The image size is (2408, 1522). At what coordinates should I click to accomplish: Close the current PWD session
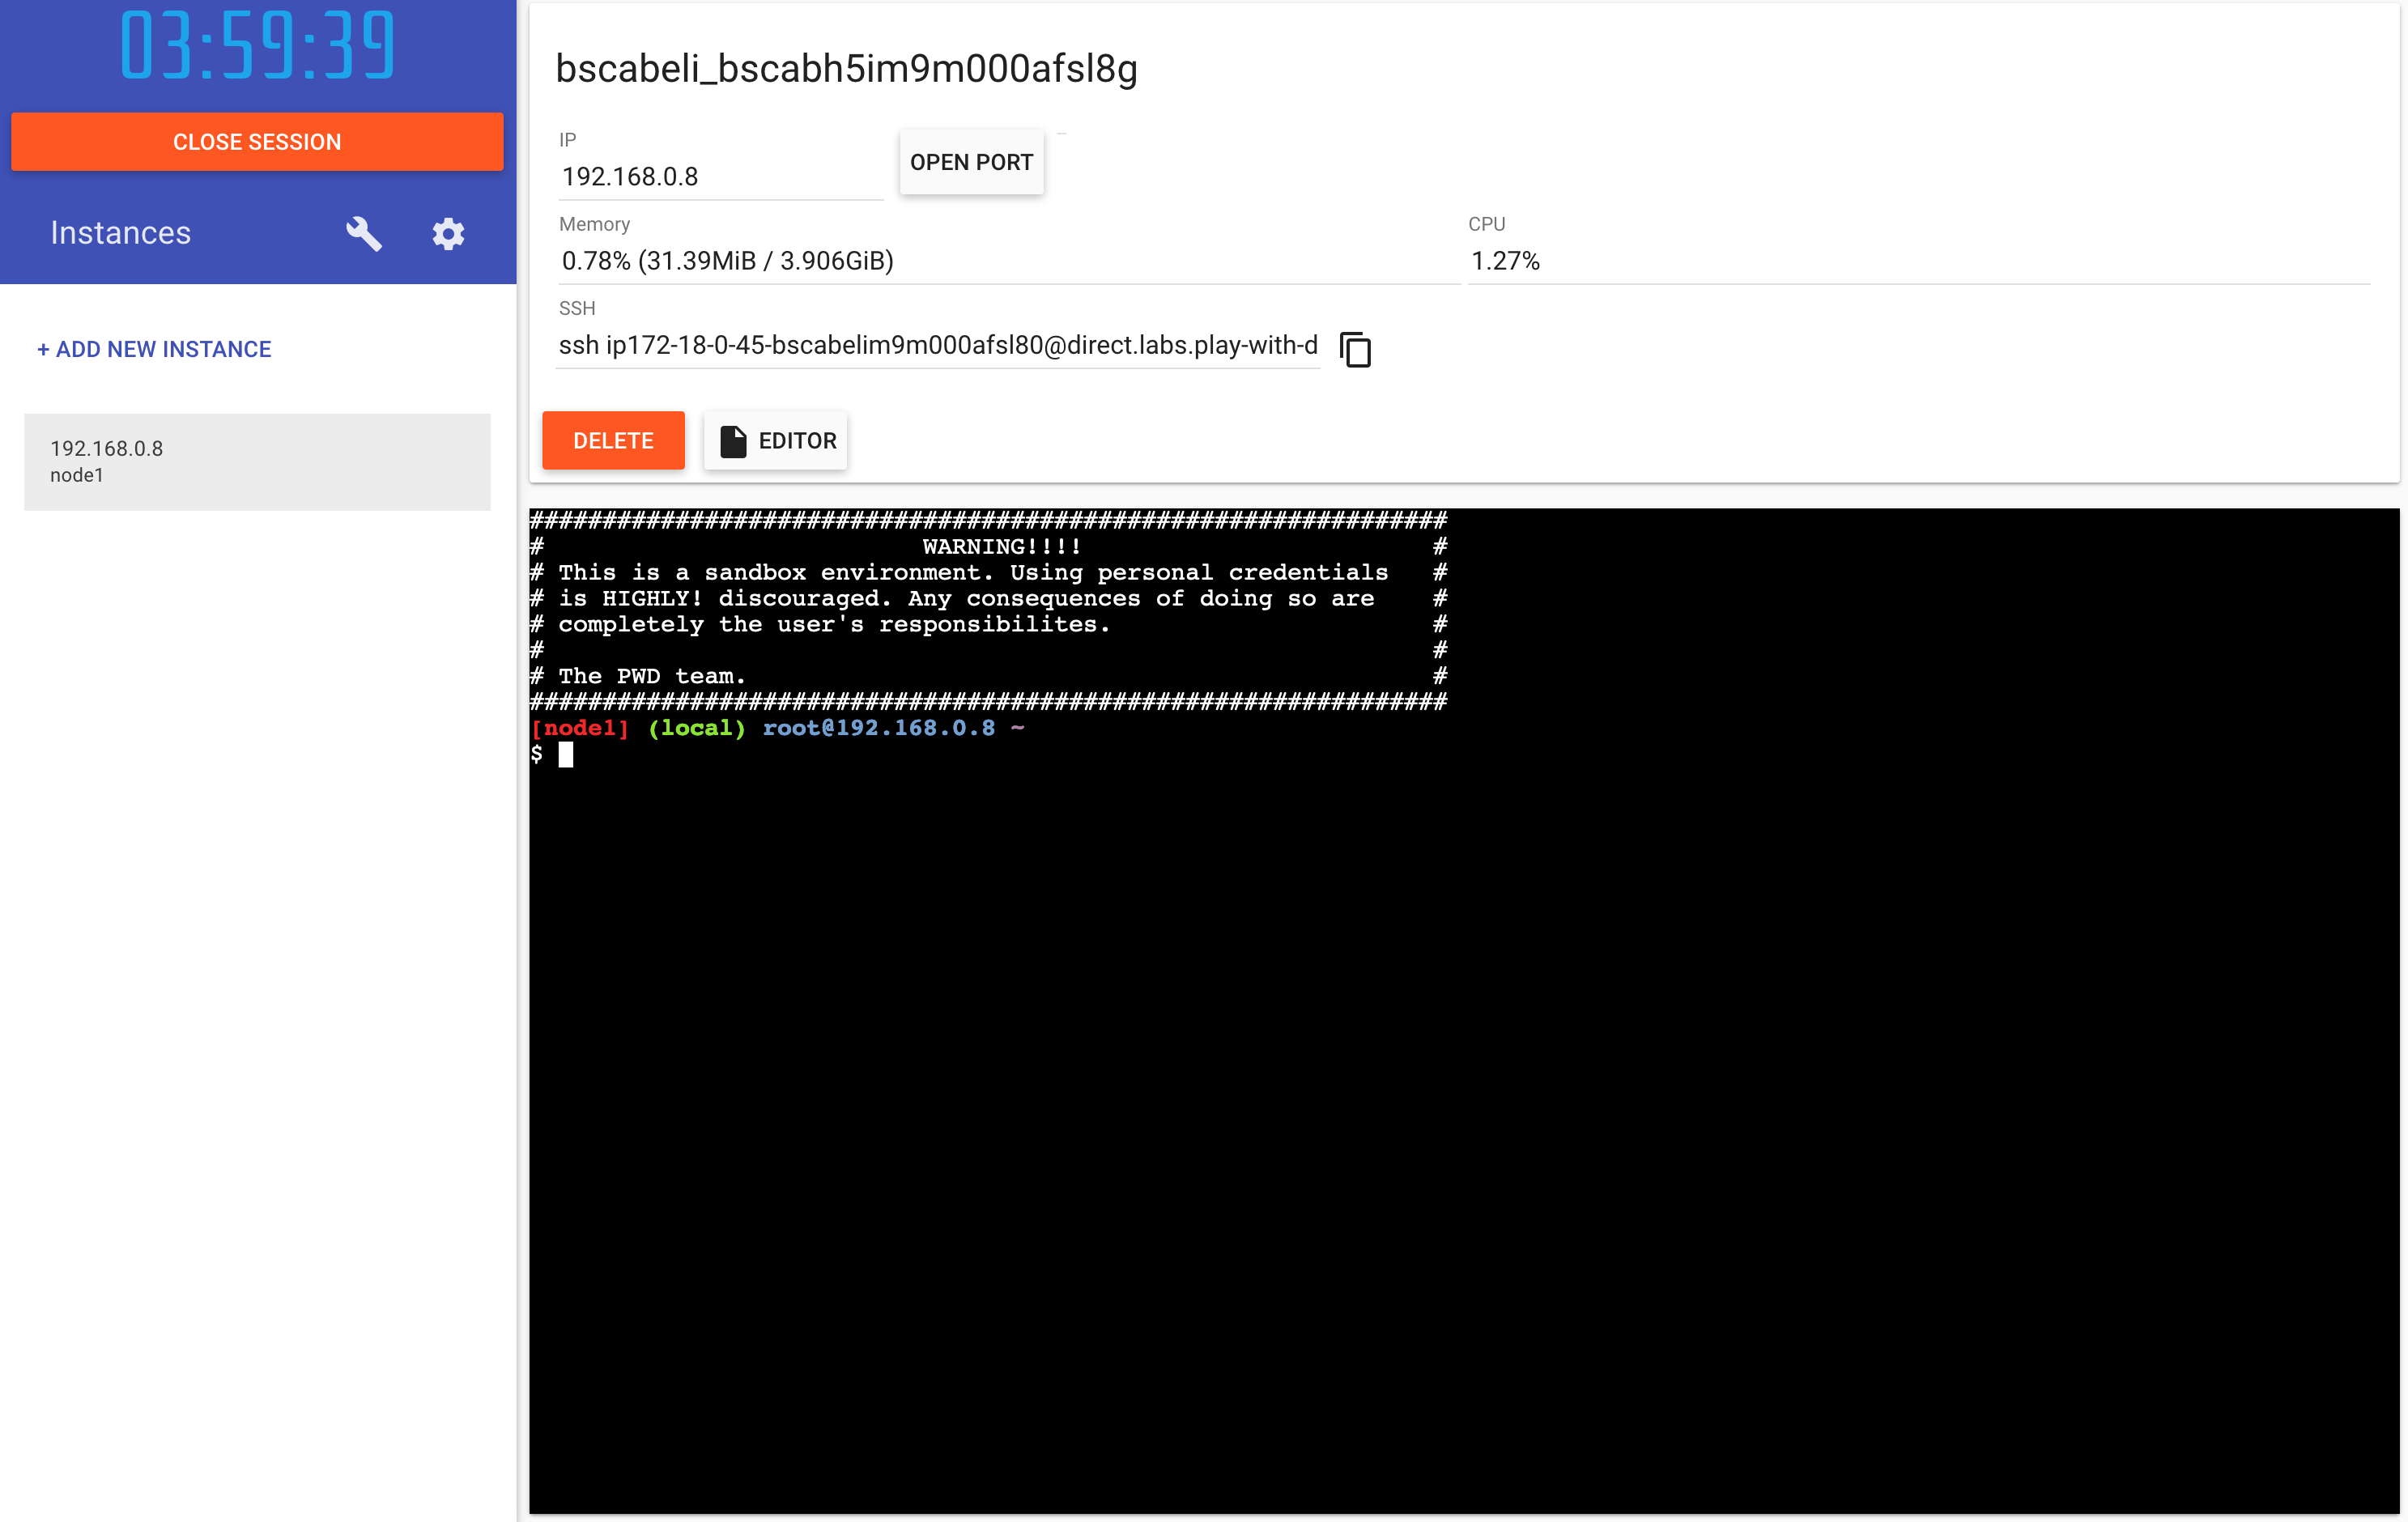[x=256, y=141]
